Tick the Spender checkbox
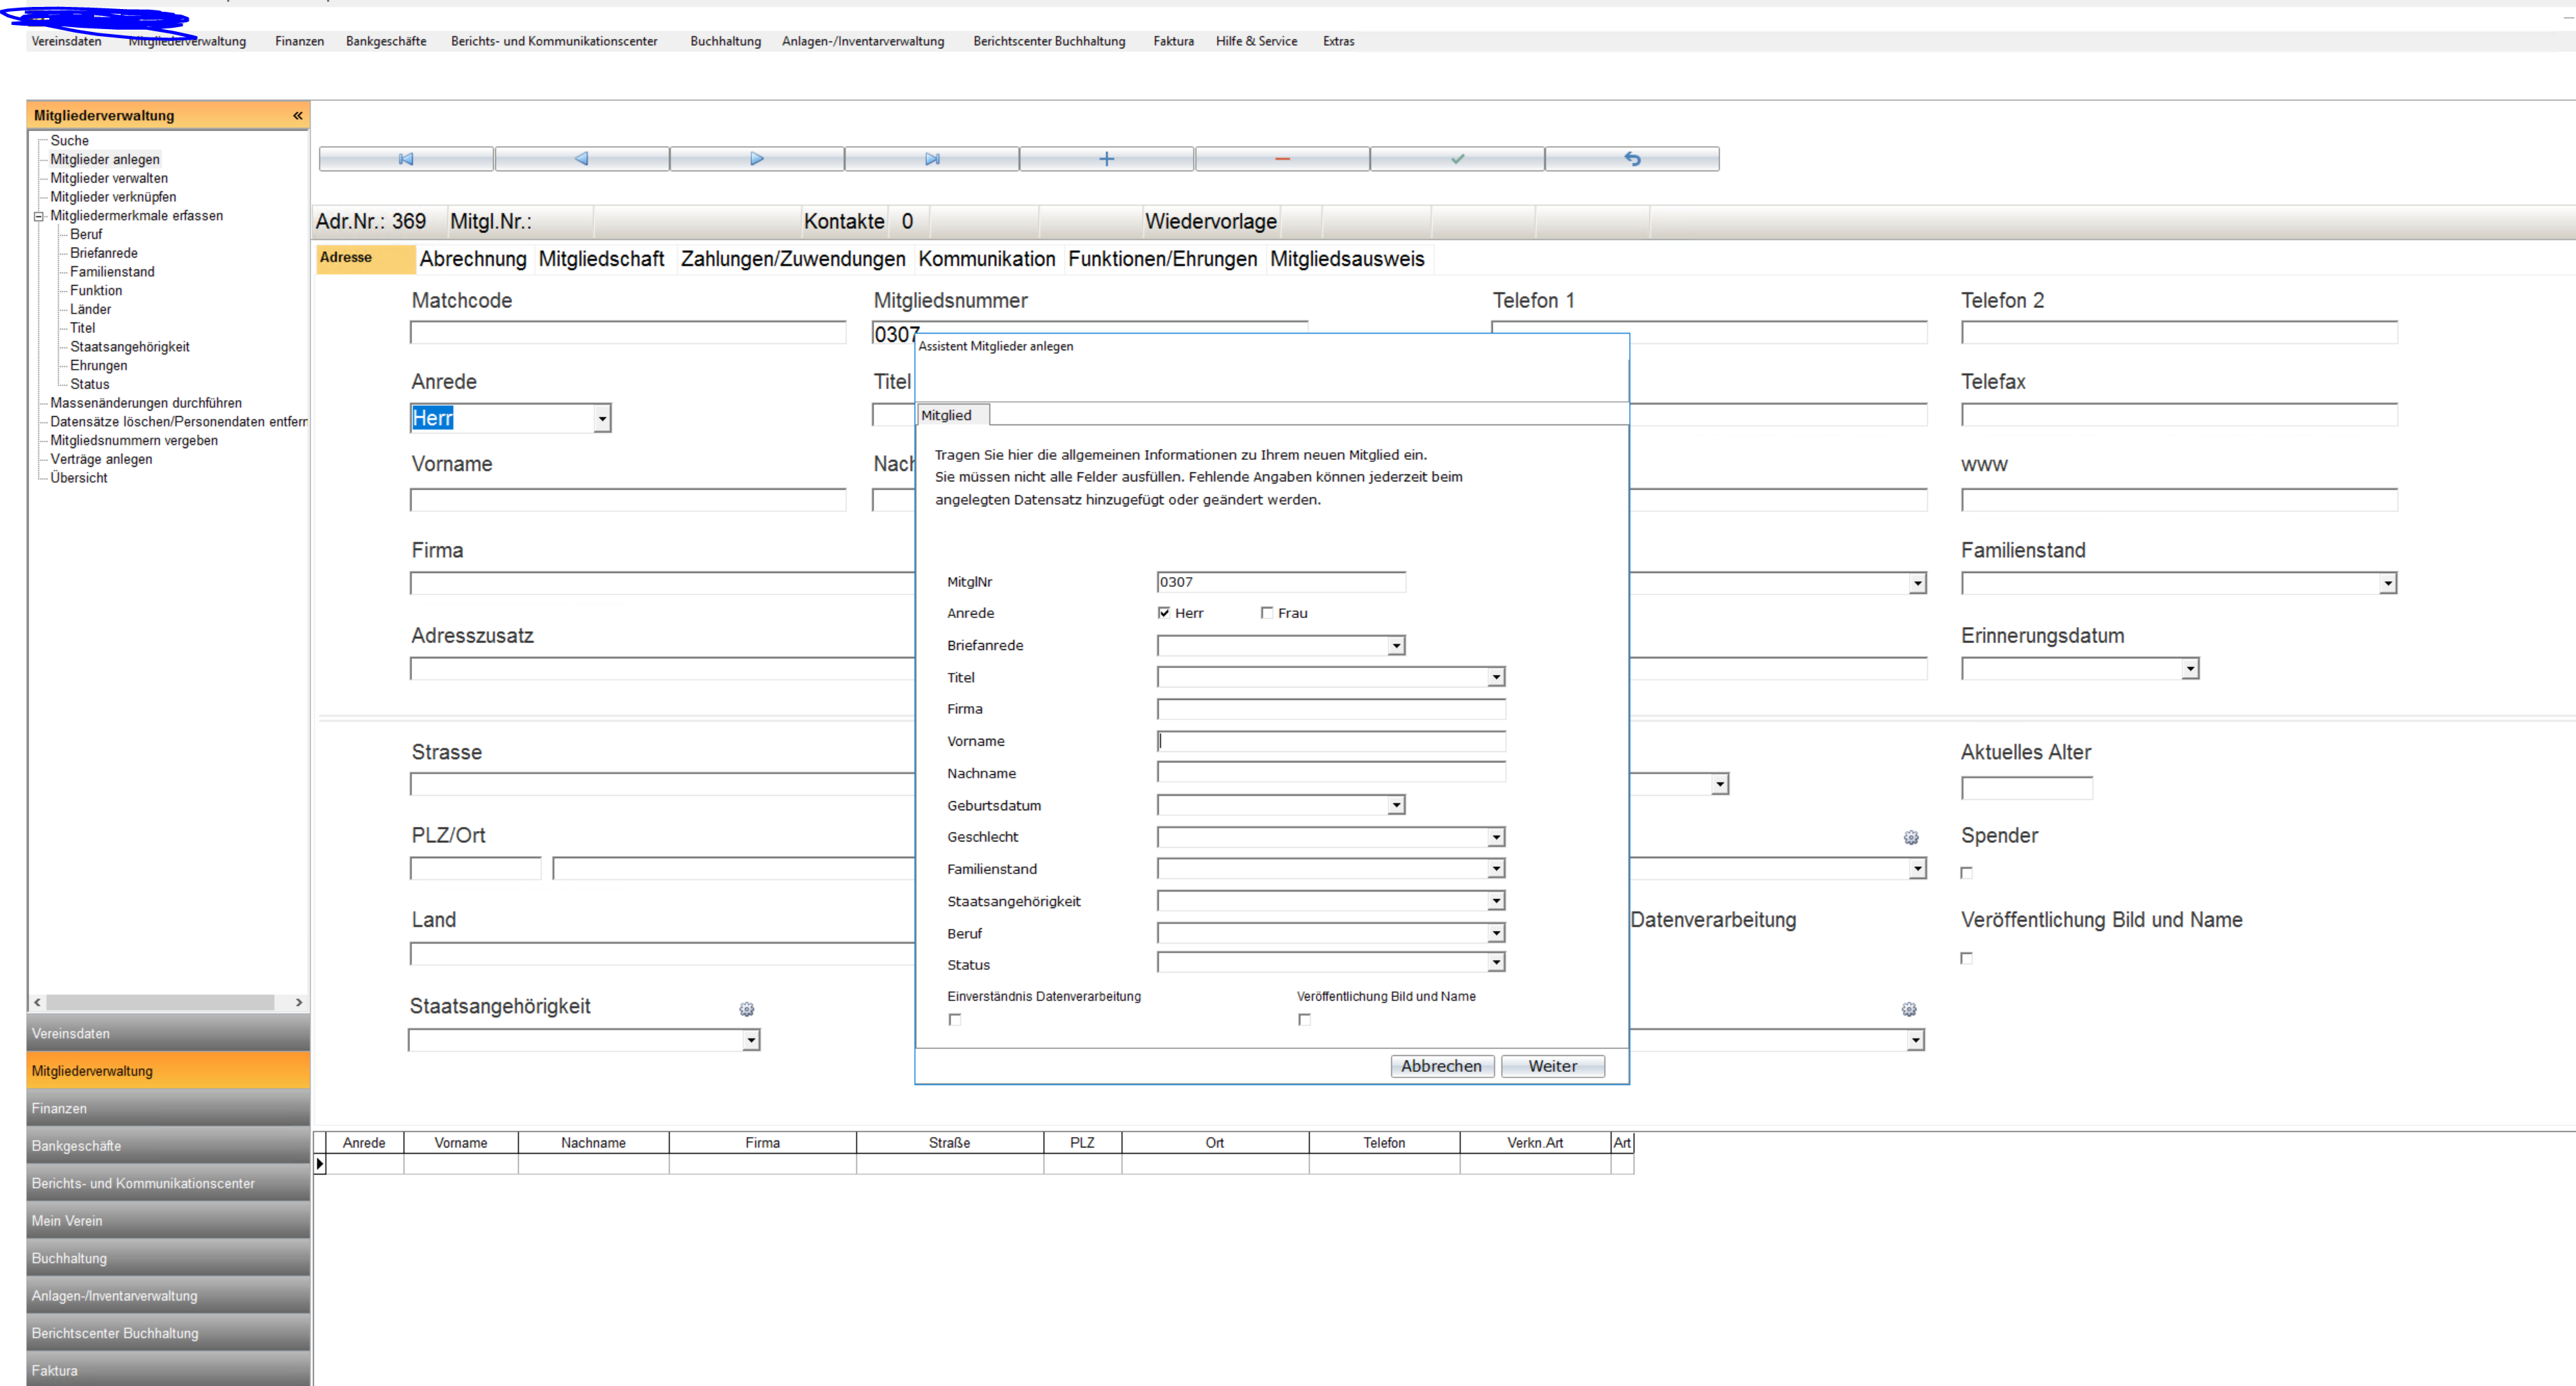The height and width of the screenshot is (1386, 2576). coord(1966,872)
